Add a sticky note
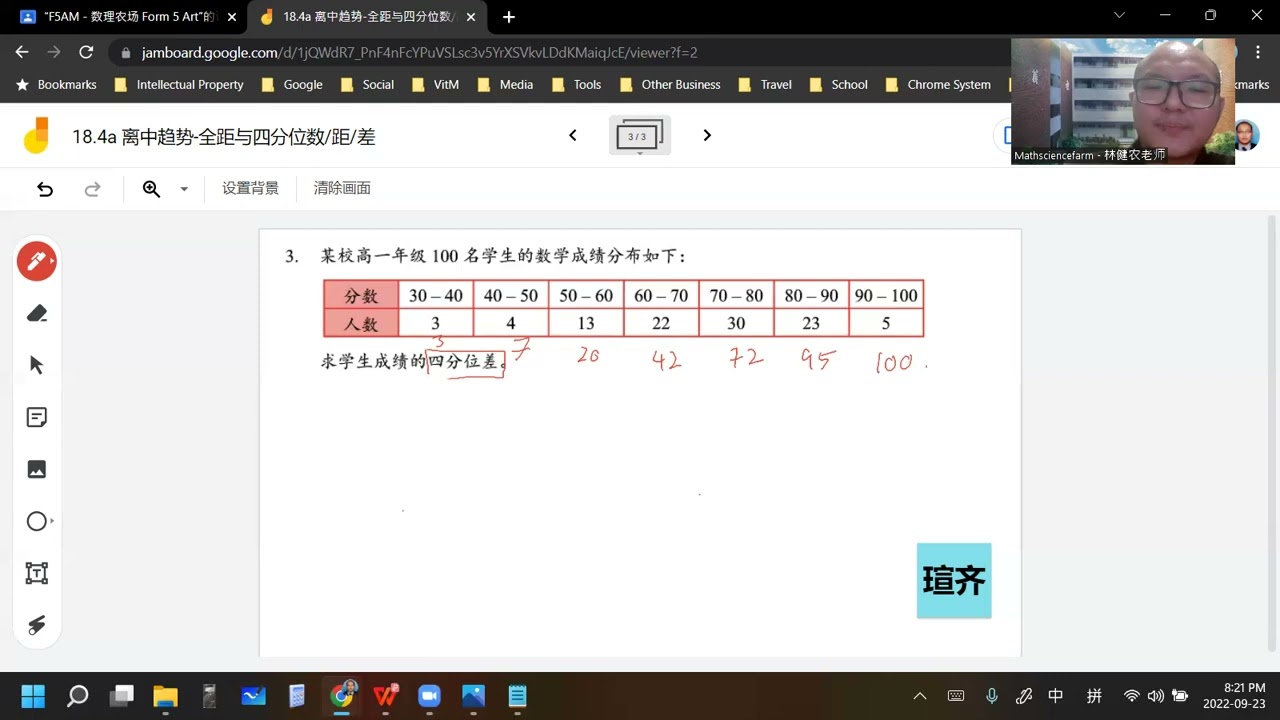Image resolution: width=1280 pixels, height=720 pixels. [x=37, y=418]
